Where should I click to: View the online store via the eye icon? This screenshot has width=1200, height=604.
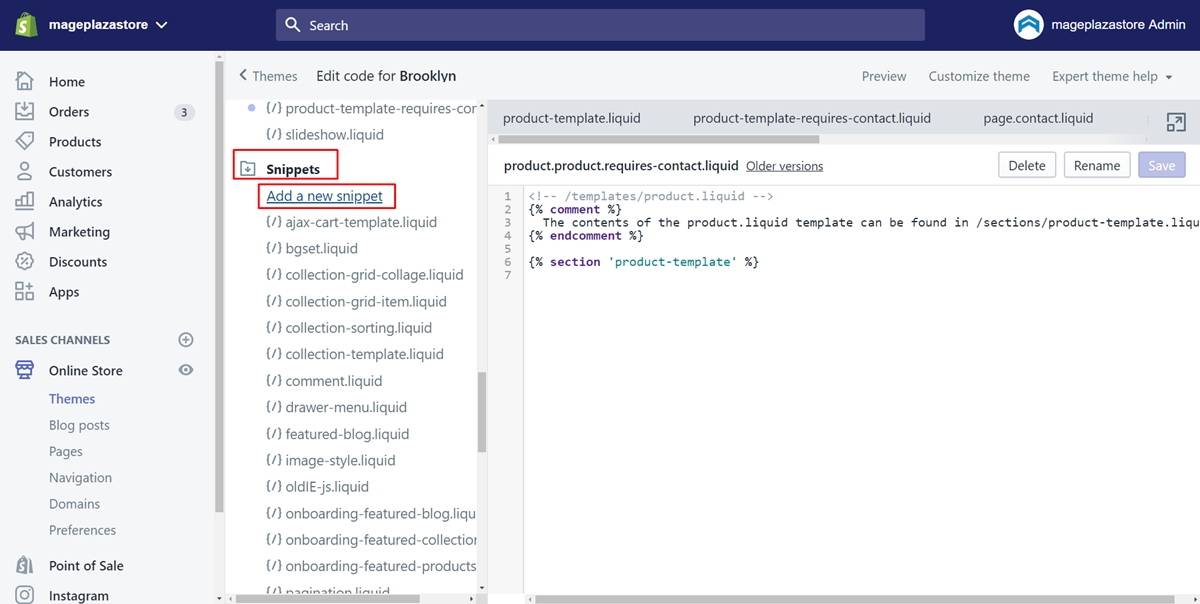(185, 370)
